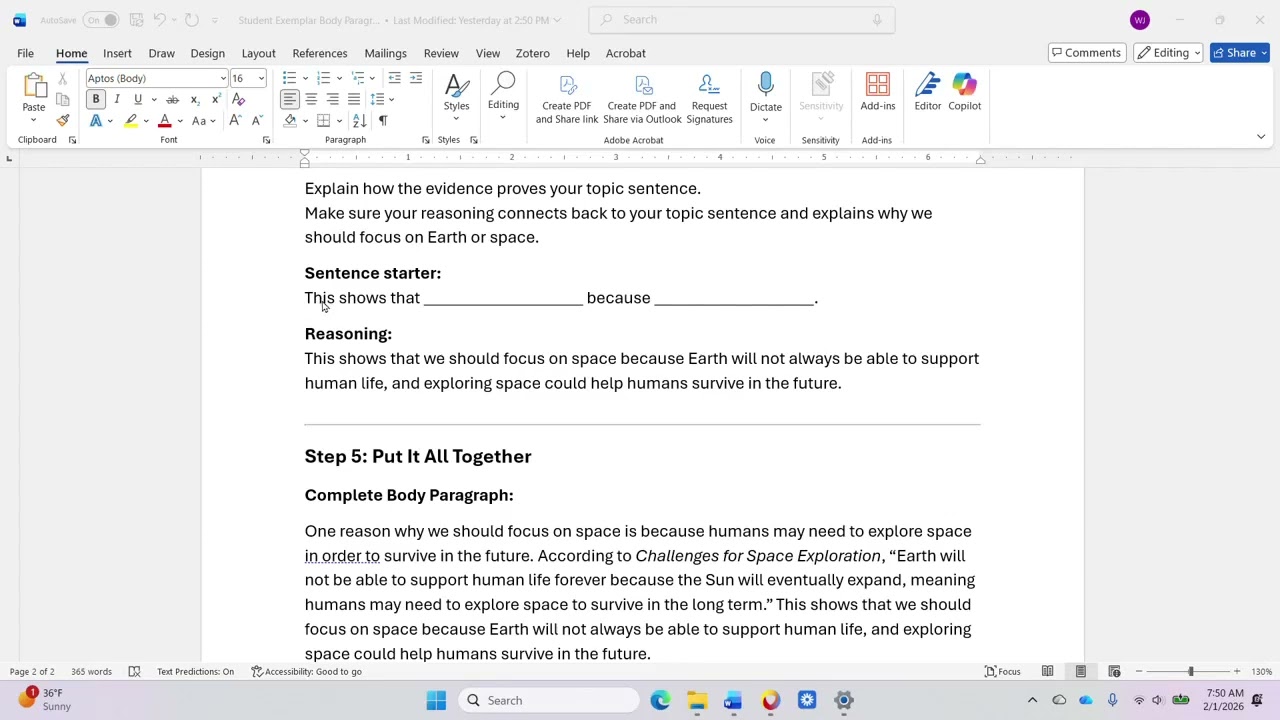Open the Editing mode dropdown

[1168, 53]
